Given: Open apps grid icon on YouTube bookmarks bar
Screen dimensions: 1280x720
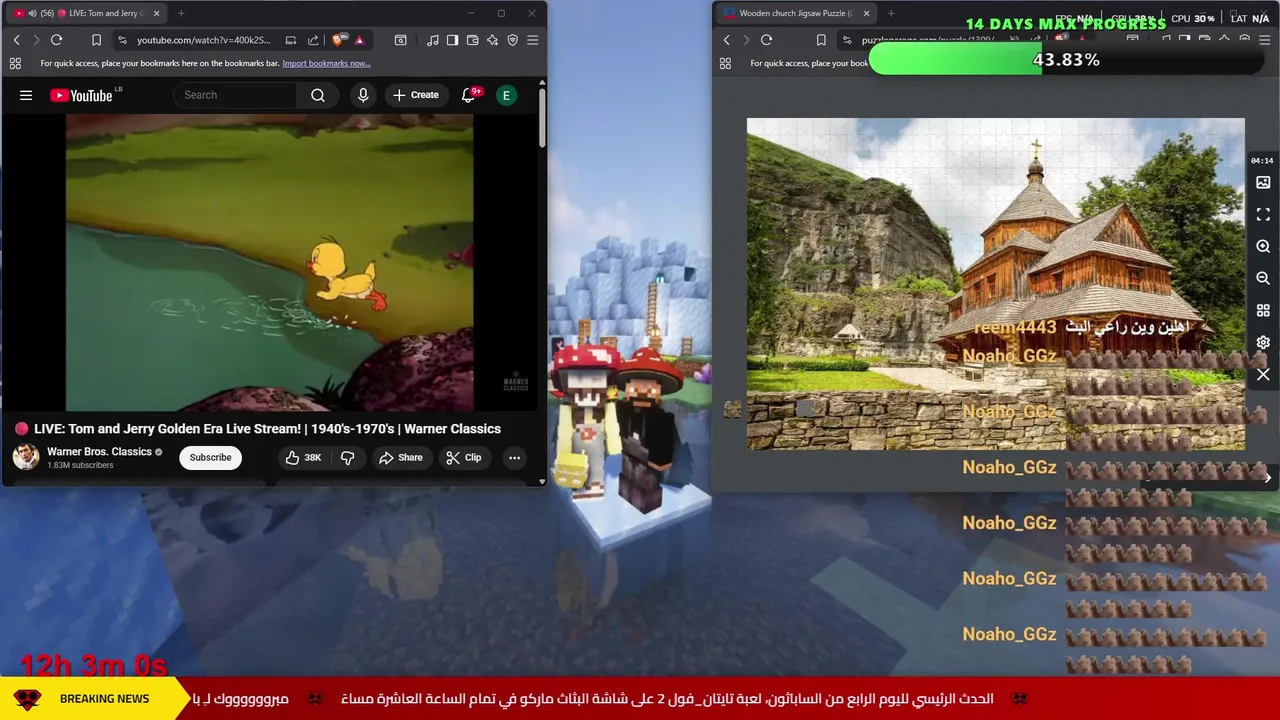Looking at the screenshot, I should tap(15, 63).
